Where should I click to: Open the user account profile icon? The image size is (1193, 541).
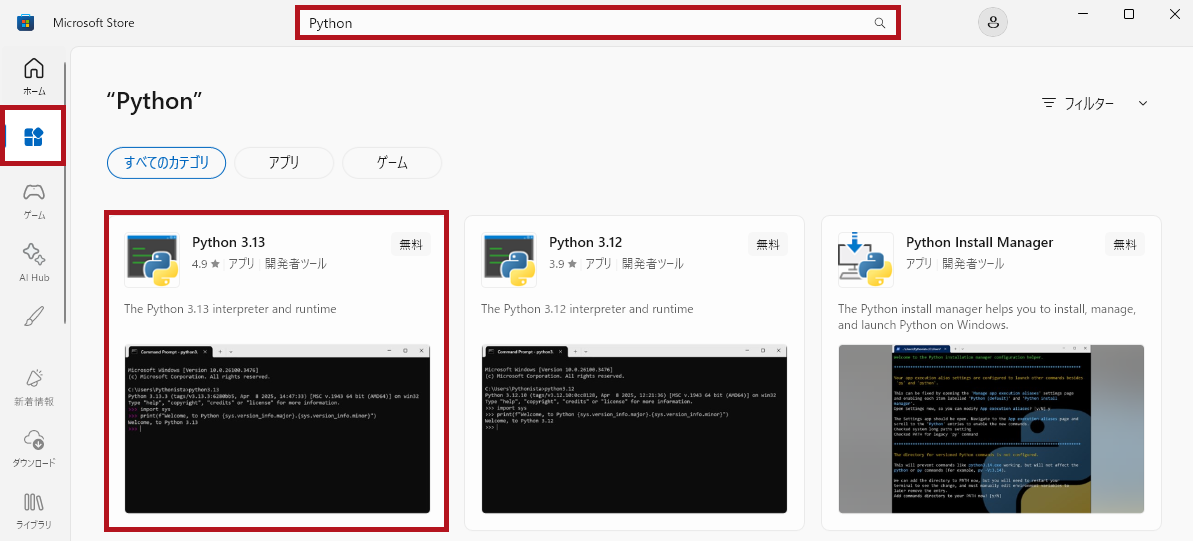click(x=992, y=23)
